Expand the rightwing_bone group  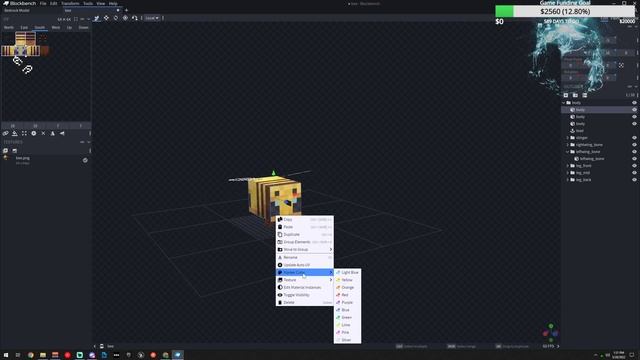click(x=568, y=144)
